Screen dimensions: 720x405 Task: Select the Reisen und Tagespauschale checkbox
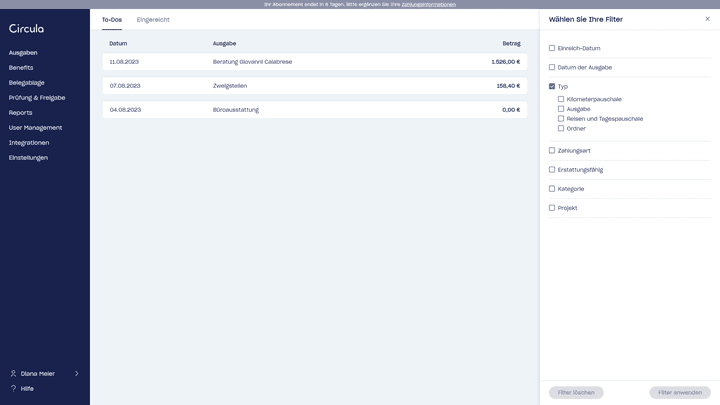pyautogui.click(x=561, y=119)
